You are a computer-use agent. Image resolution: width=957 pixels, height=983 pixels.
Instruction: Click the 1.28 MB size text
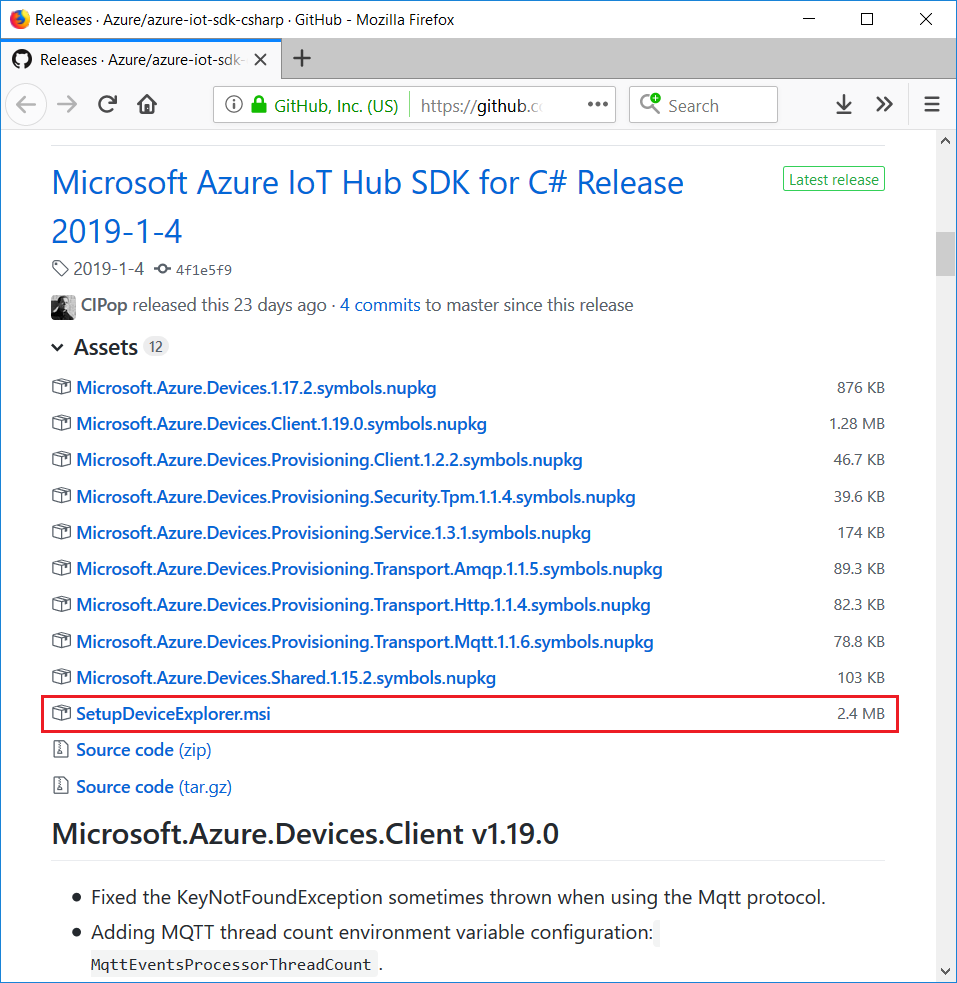pos(857,424)
